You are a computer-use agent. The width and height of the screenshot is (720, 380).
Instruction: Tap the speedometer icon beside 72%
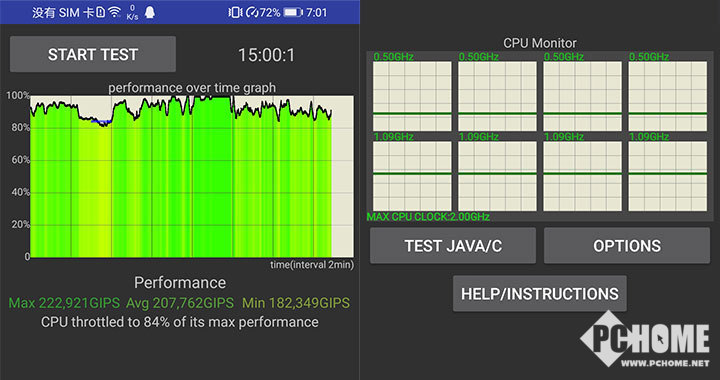(x=252, y=12)
